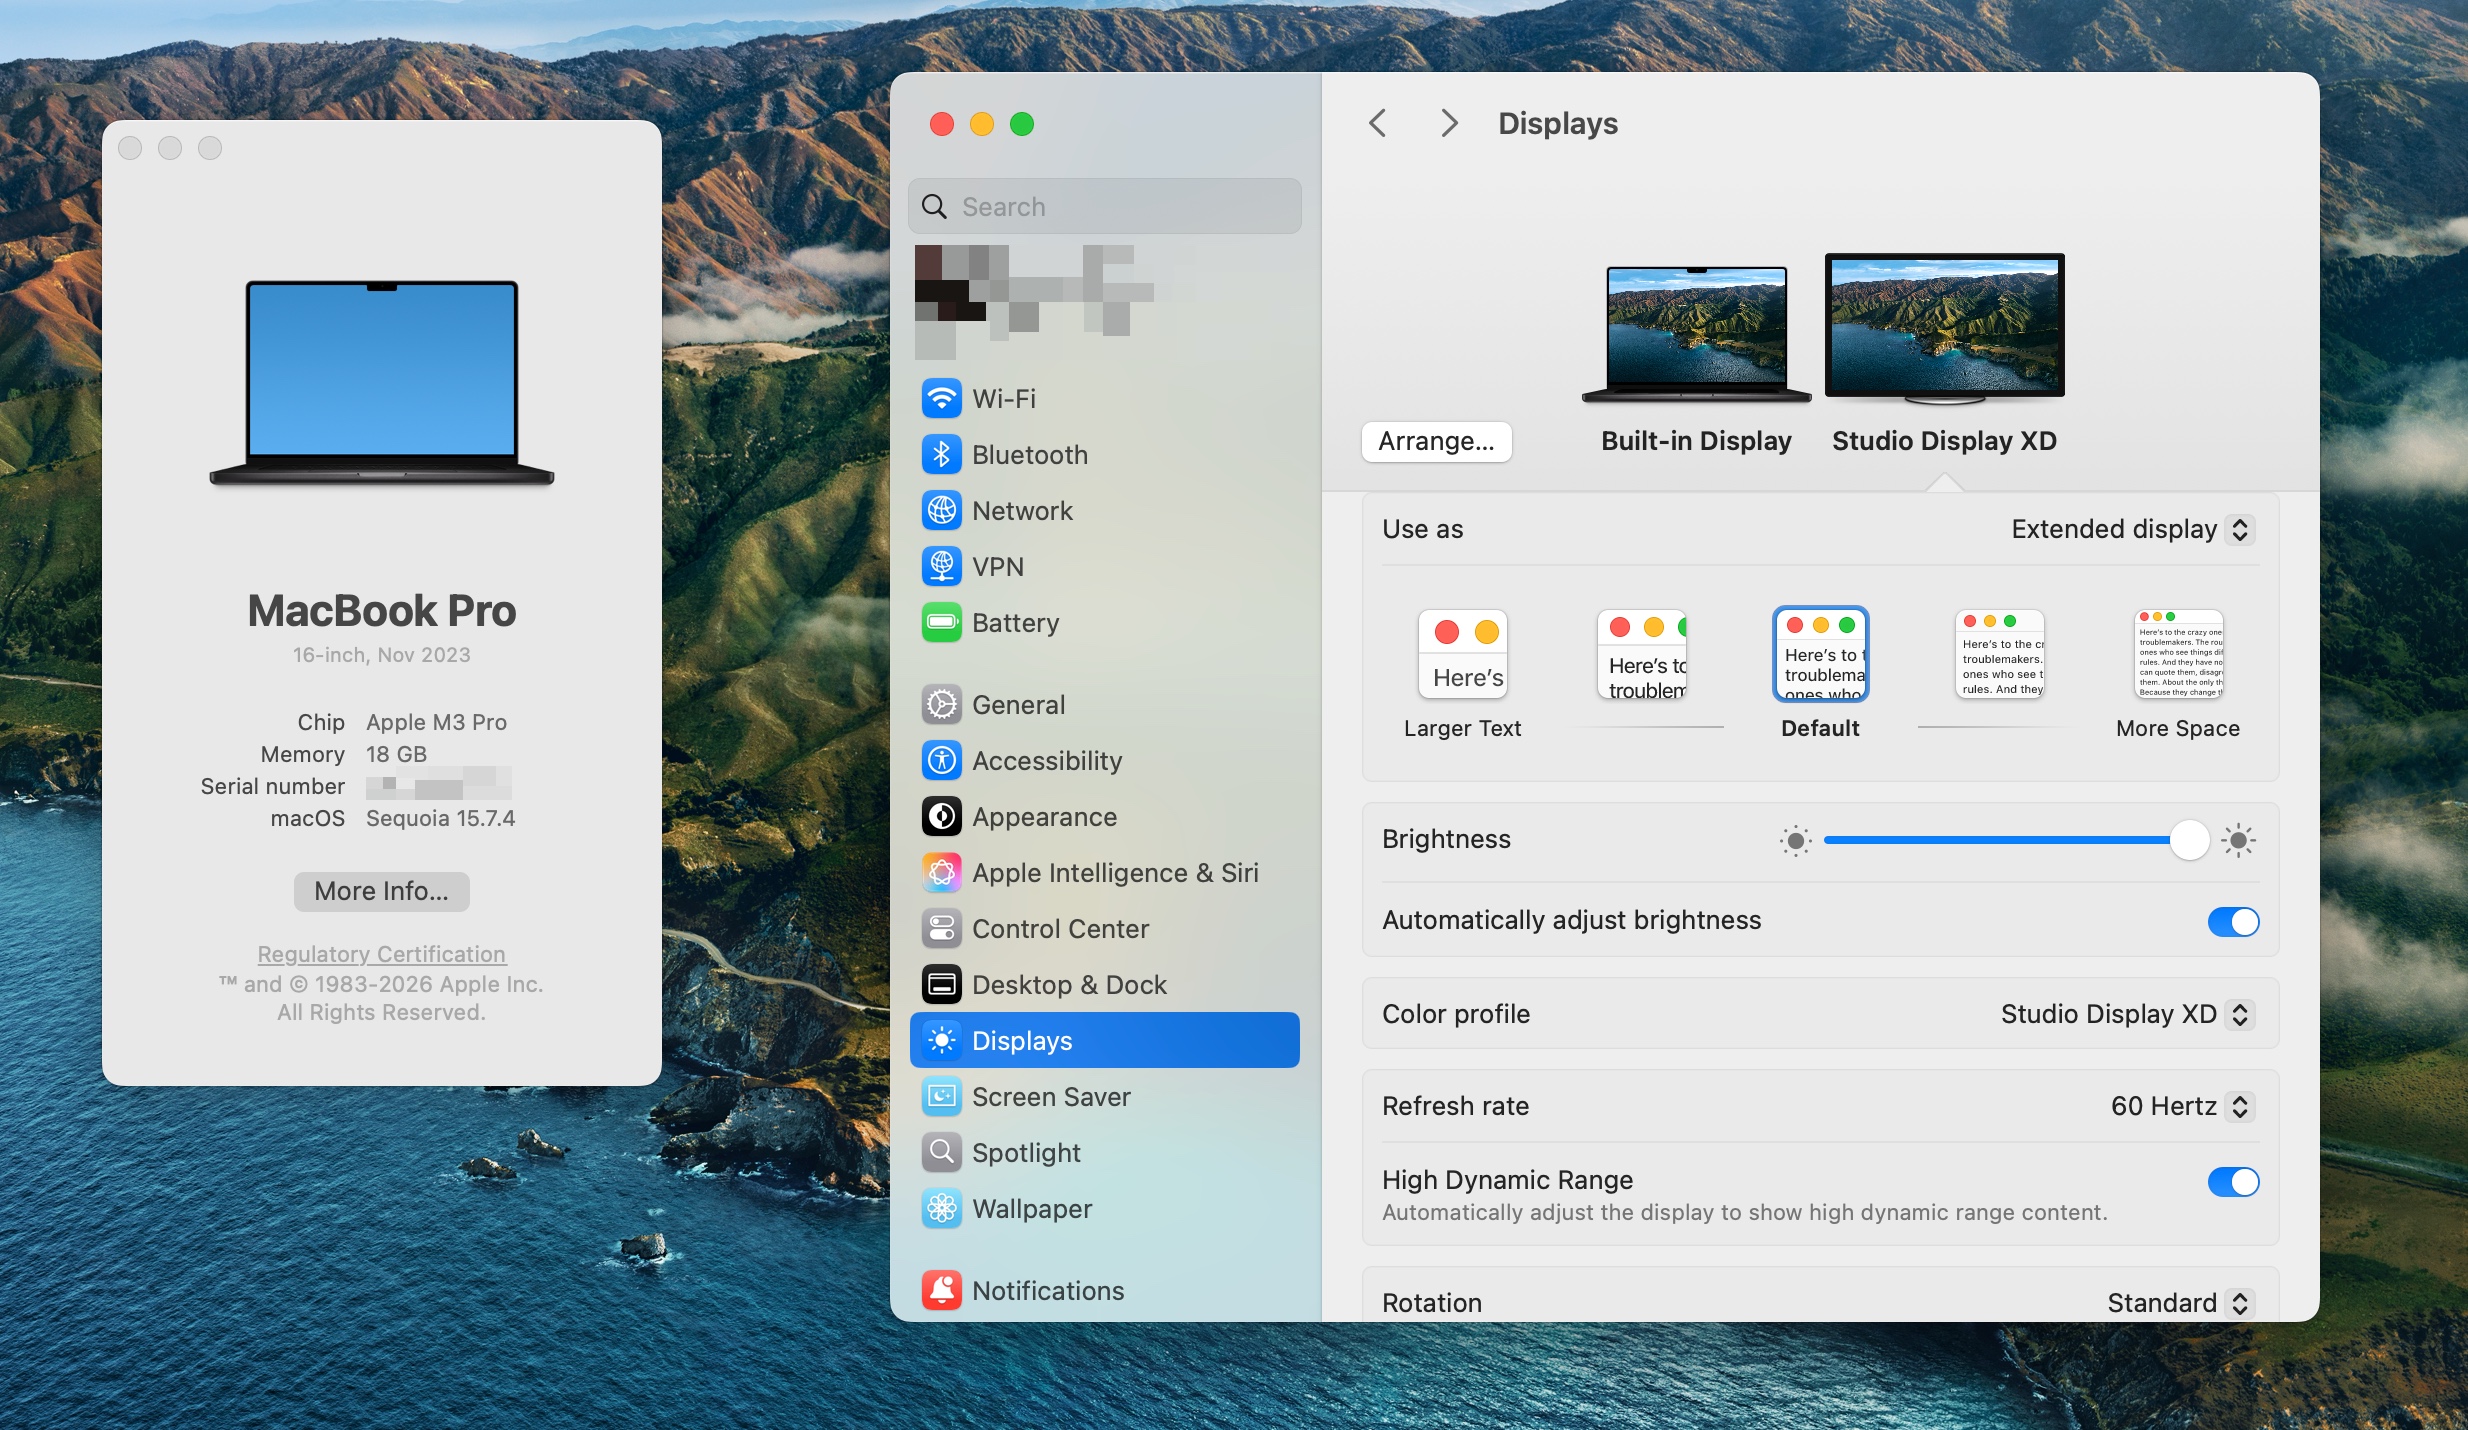Click the Accessibility sidebar icon
2468x1430 pixels.
pyautogui.click(x=941, y=761)
